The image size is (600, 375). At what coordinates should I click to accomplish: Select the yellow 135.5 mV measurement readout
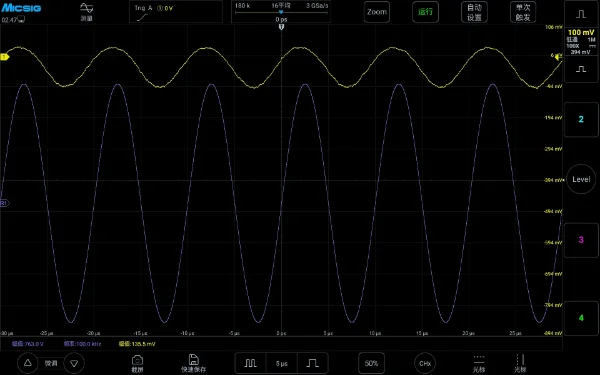[x=137, y=344]
